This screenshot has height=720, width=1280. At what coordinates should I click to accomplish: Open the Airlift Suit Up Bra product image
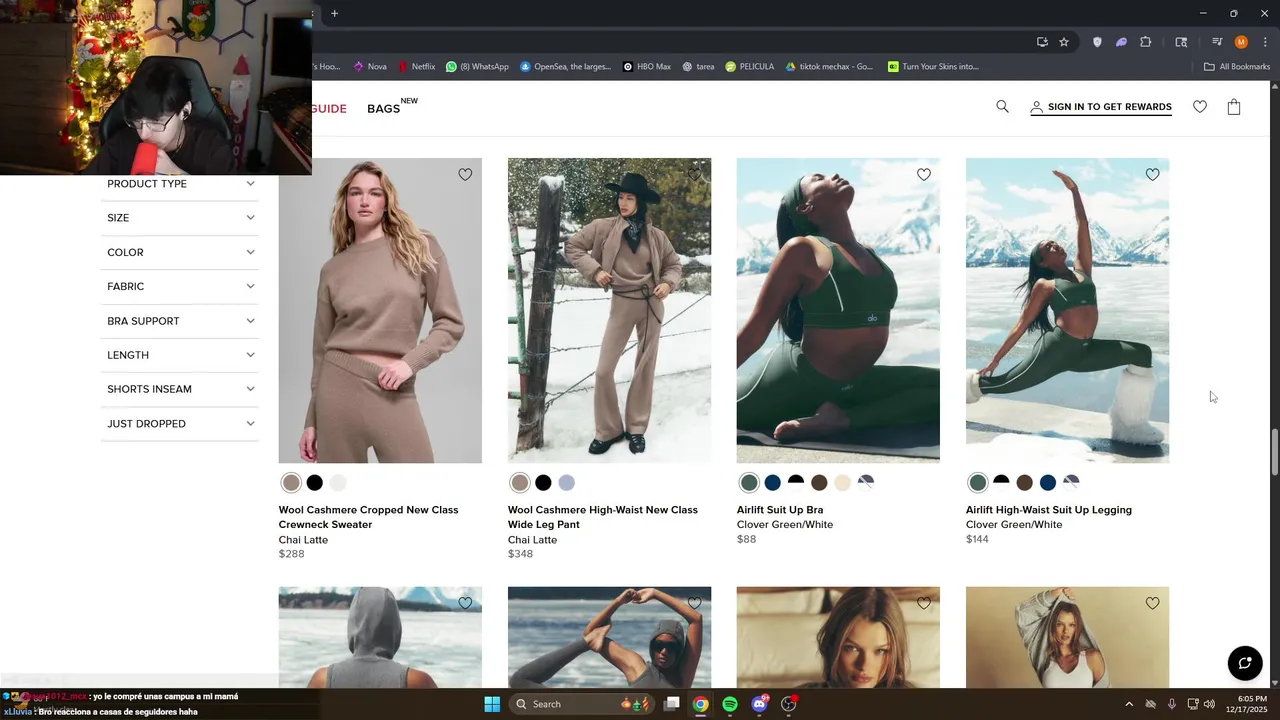[838, 310]
